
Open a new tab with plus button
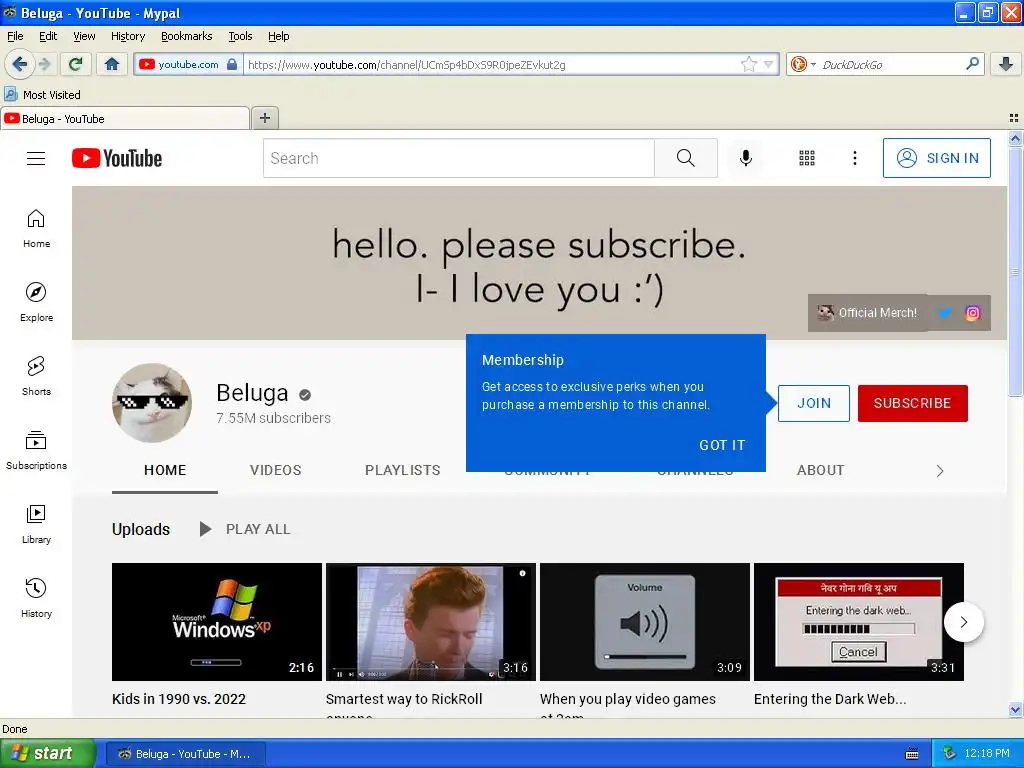tap(264, 118)
